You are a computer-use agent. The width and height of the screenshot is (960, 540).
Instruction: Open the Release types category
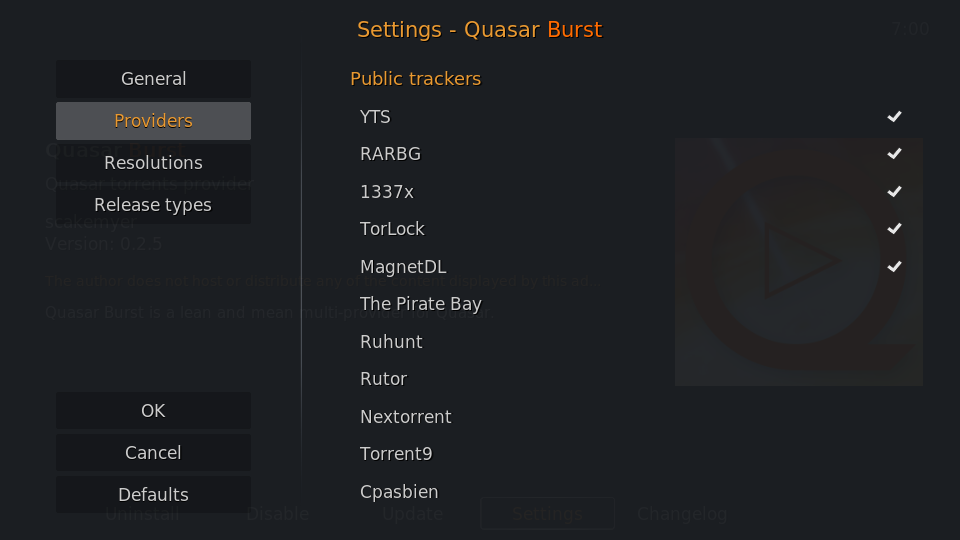pos(153,204)
